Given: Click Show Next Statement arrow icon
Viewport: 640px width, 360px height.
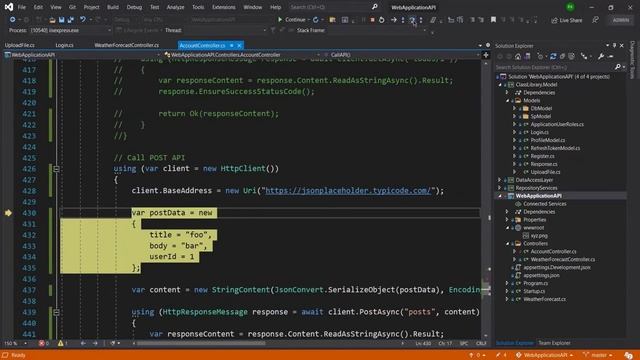Looking at the screenshot, I should [393, 20].
